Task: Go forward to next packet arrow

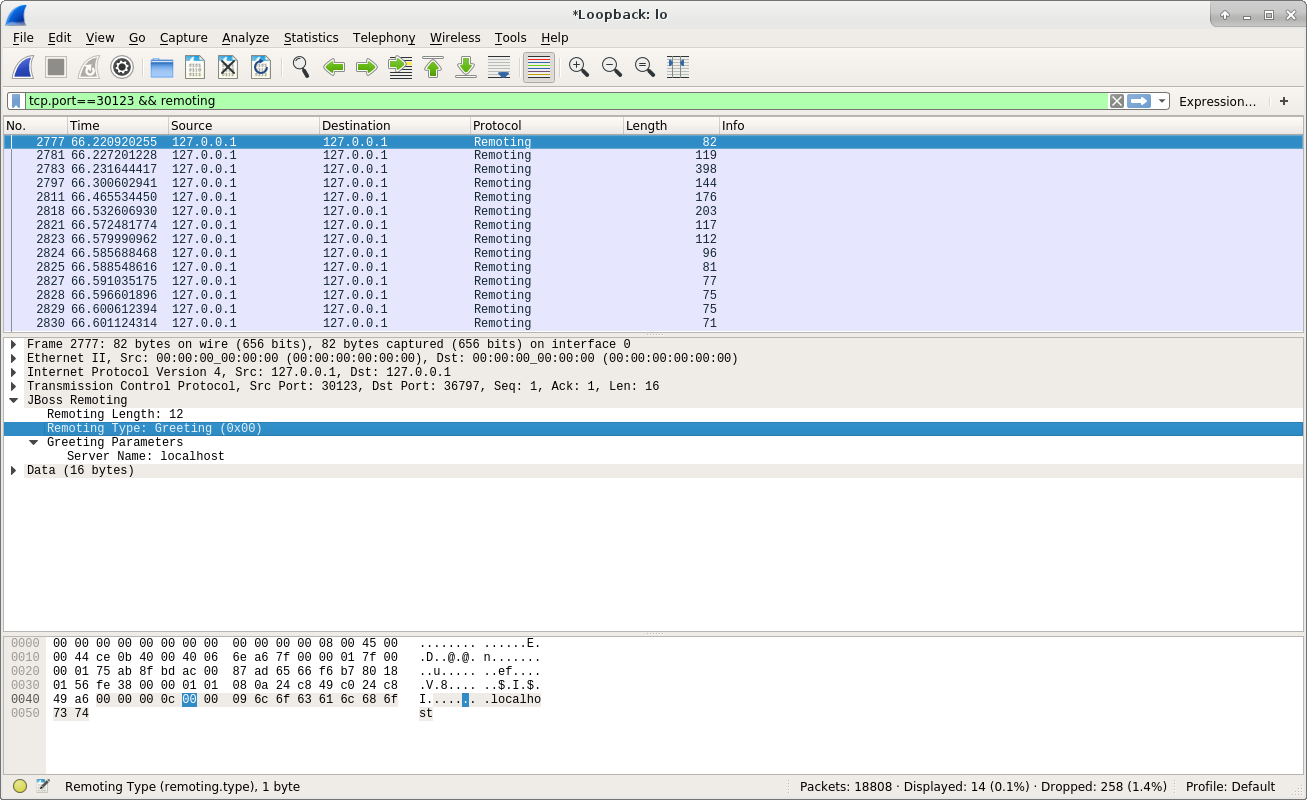Action: point(367,67)
